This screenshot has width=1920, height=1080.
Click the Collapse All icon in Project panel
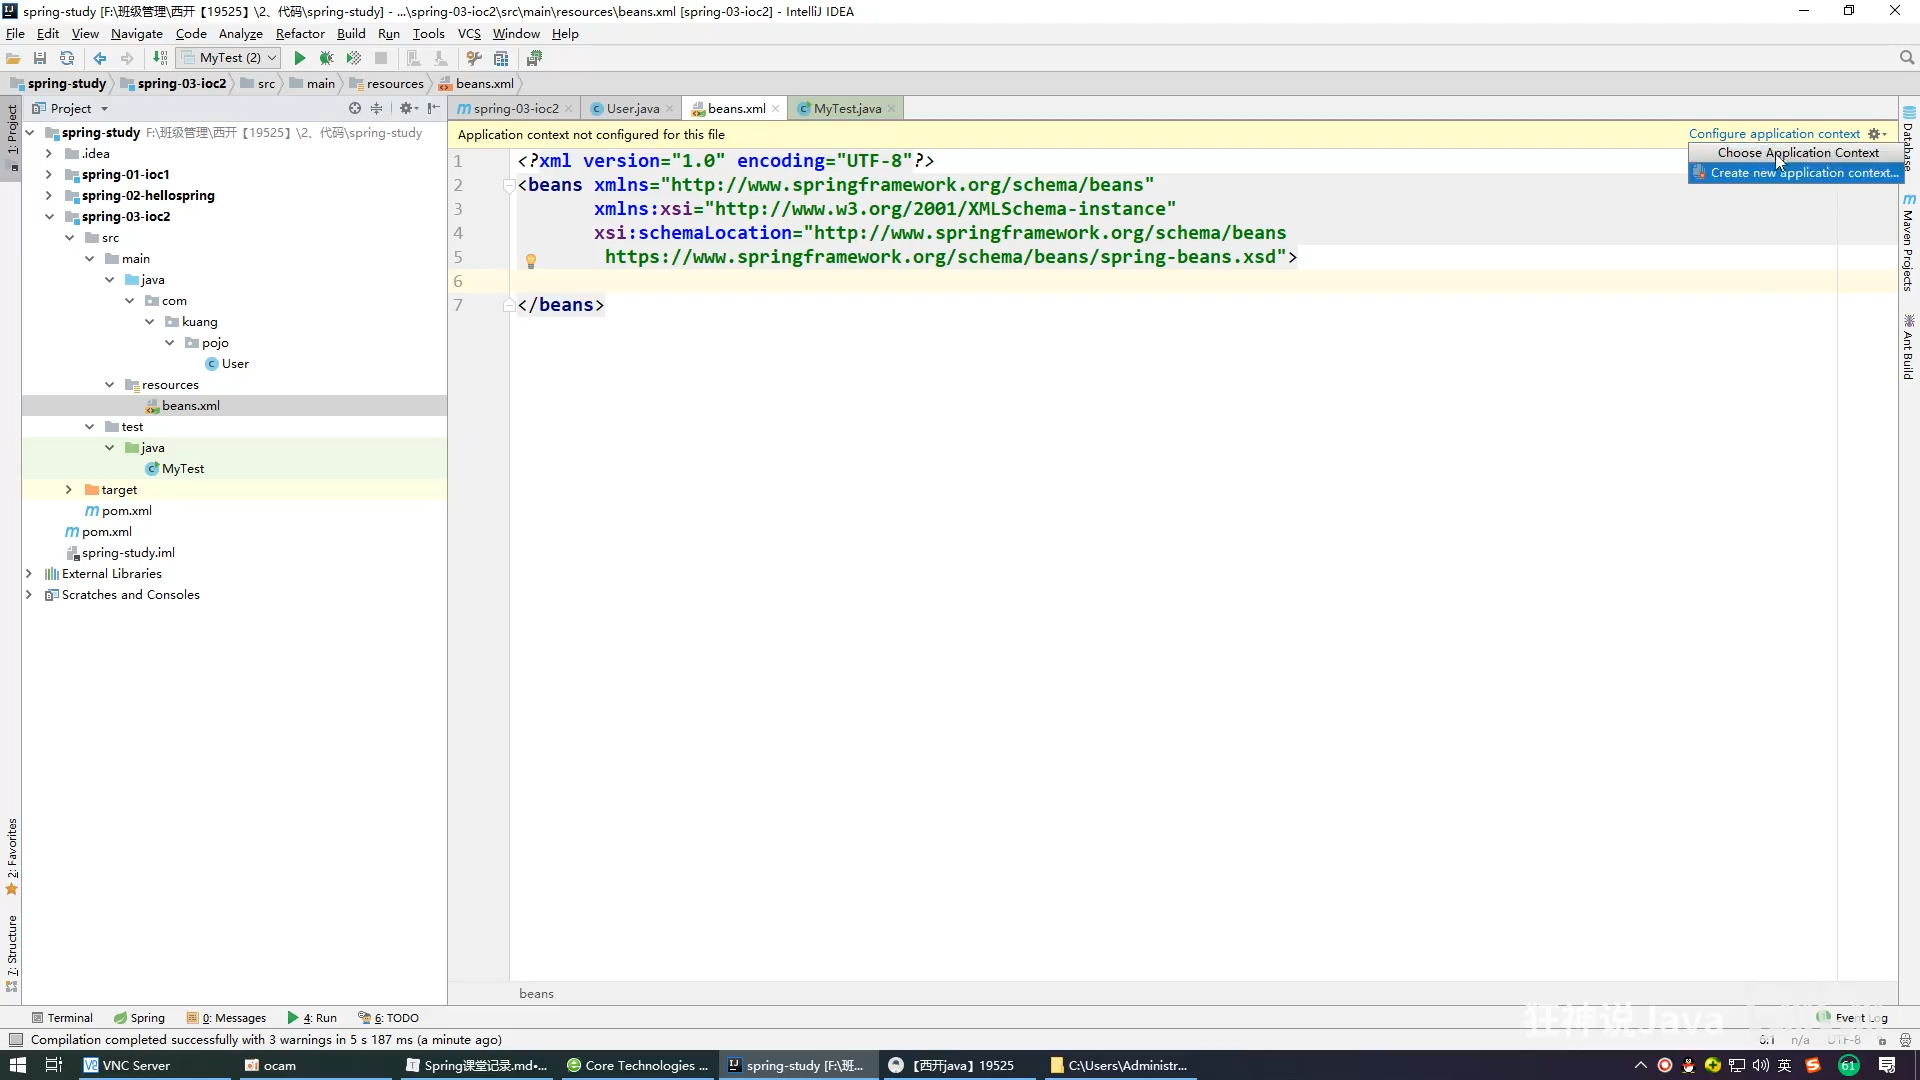377,108
